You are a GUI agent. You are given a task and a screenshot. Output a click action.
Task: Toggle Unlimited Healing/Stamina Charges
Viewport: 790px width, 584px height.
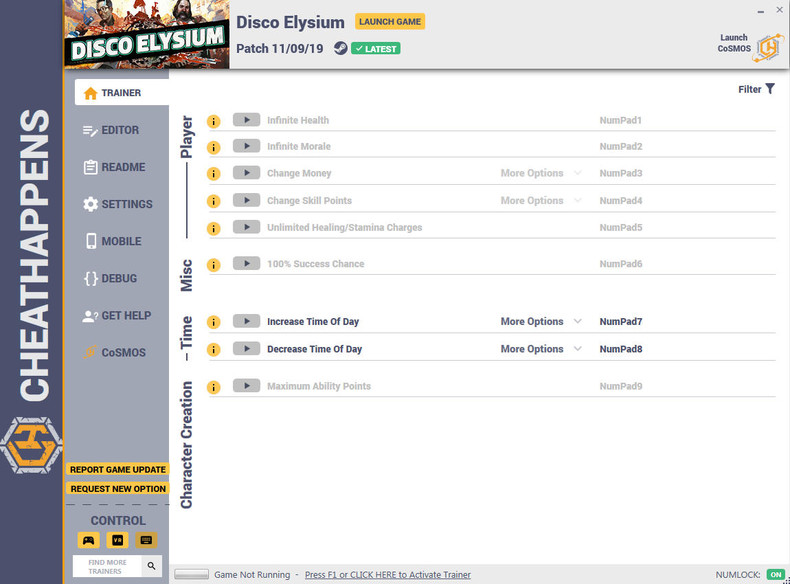pos(246,227)
